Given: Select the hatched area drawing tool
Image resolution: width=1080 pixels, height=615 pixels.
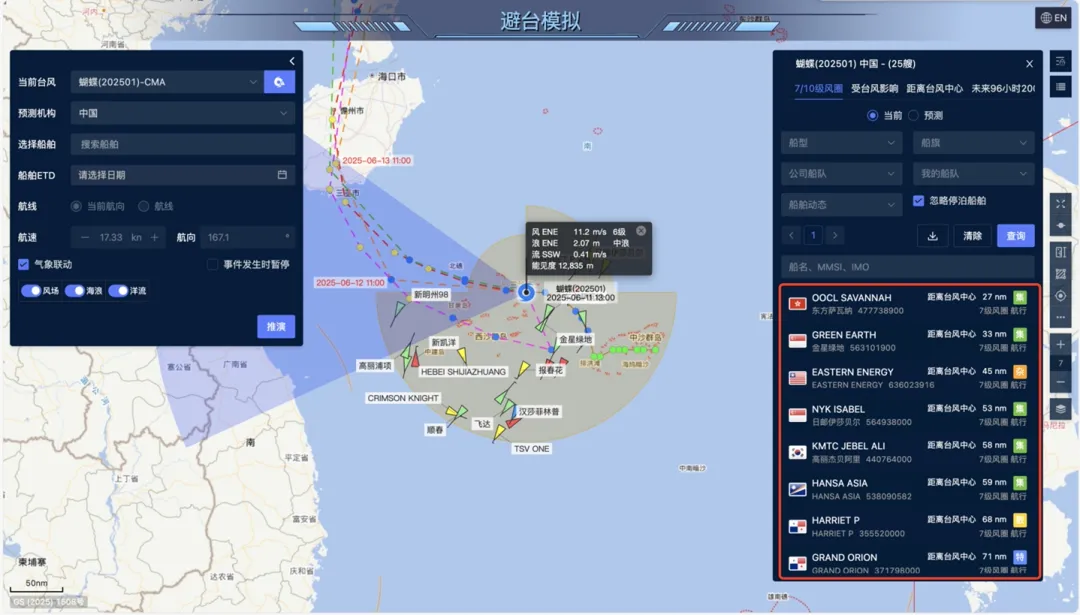Looking at the screenshot, I should [x=1061, y=274].
